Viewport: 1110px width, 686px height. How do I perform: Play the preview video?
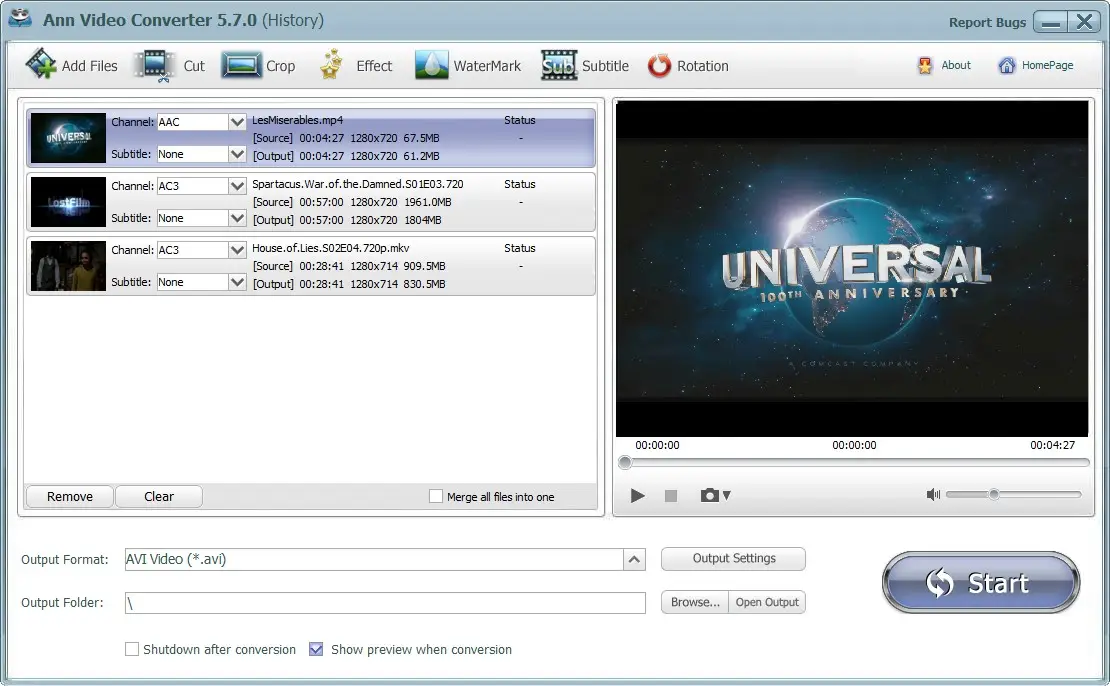pyautogui.click(x=637, y=496)
